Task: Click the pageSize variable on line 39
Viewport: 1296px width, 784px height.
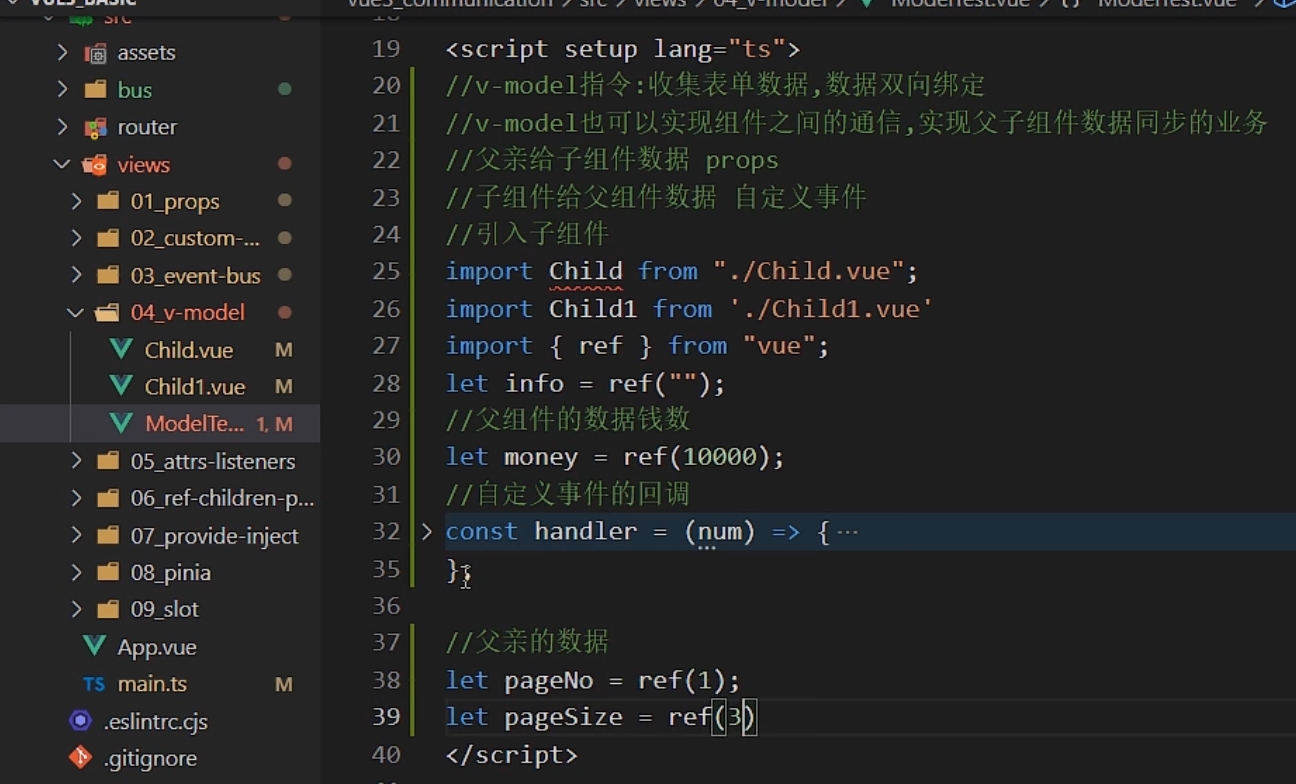Action: (x=563, y=718)
